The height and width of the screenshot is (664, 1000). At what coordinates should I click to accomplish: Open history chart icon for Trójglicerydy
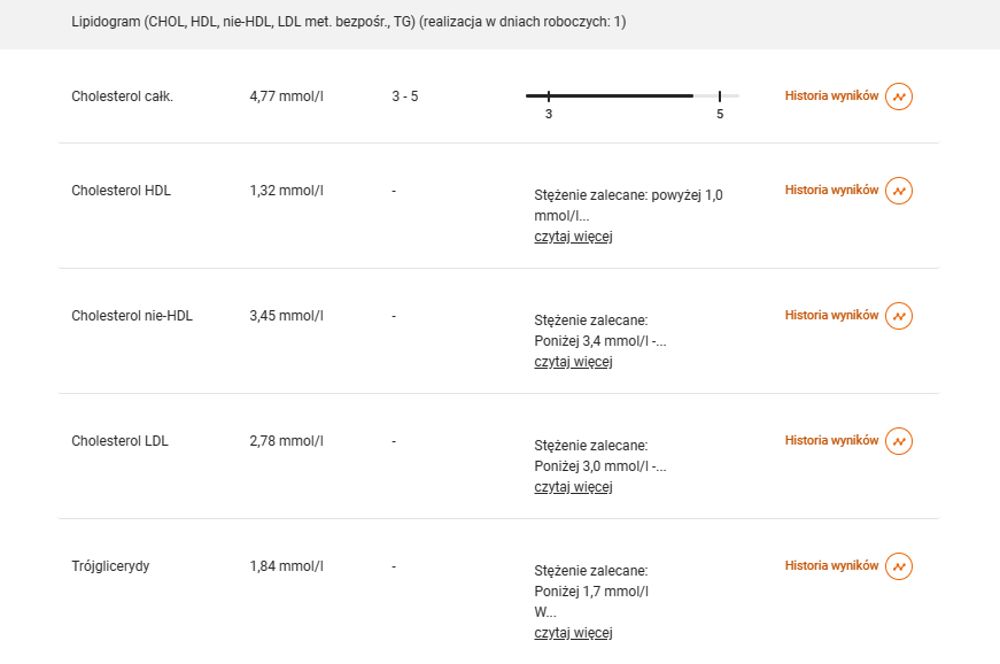click(899, 566)
